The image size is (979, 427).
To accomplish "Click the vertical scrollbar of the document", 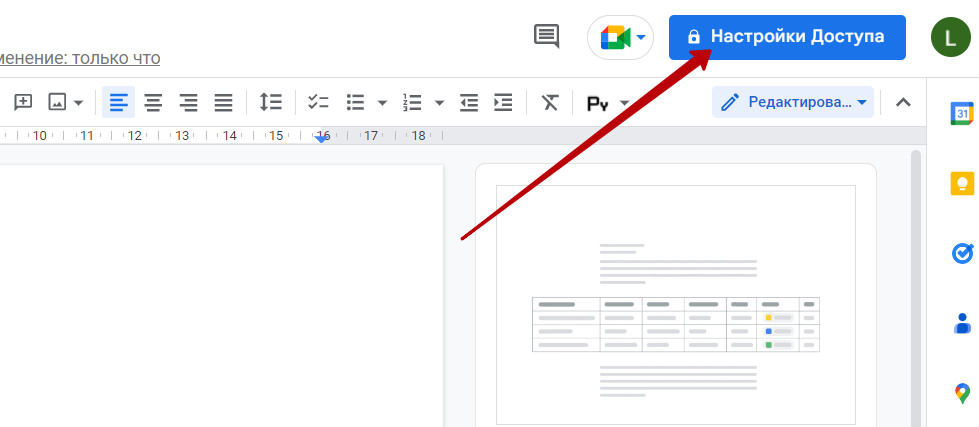I will pos(916,287).
